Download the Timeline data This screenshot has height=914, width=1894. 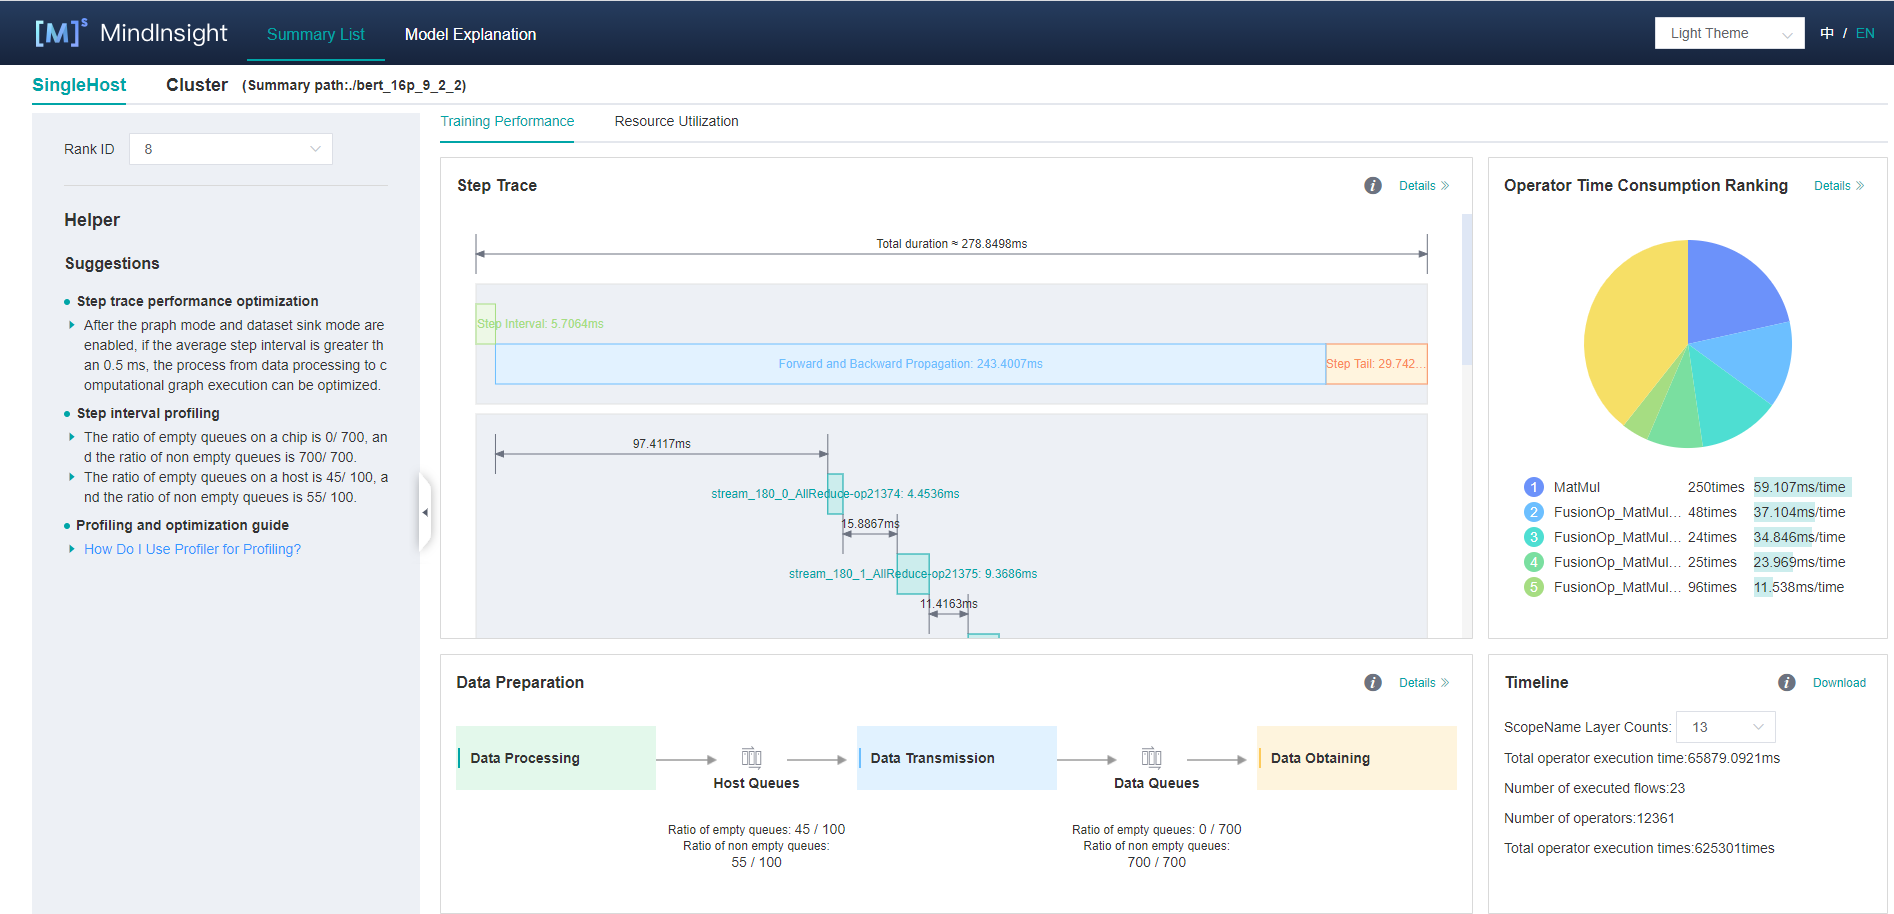click(x=1839, y=683)
